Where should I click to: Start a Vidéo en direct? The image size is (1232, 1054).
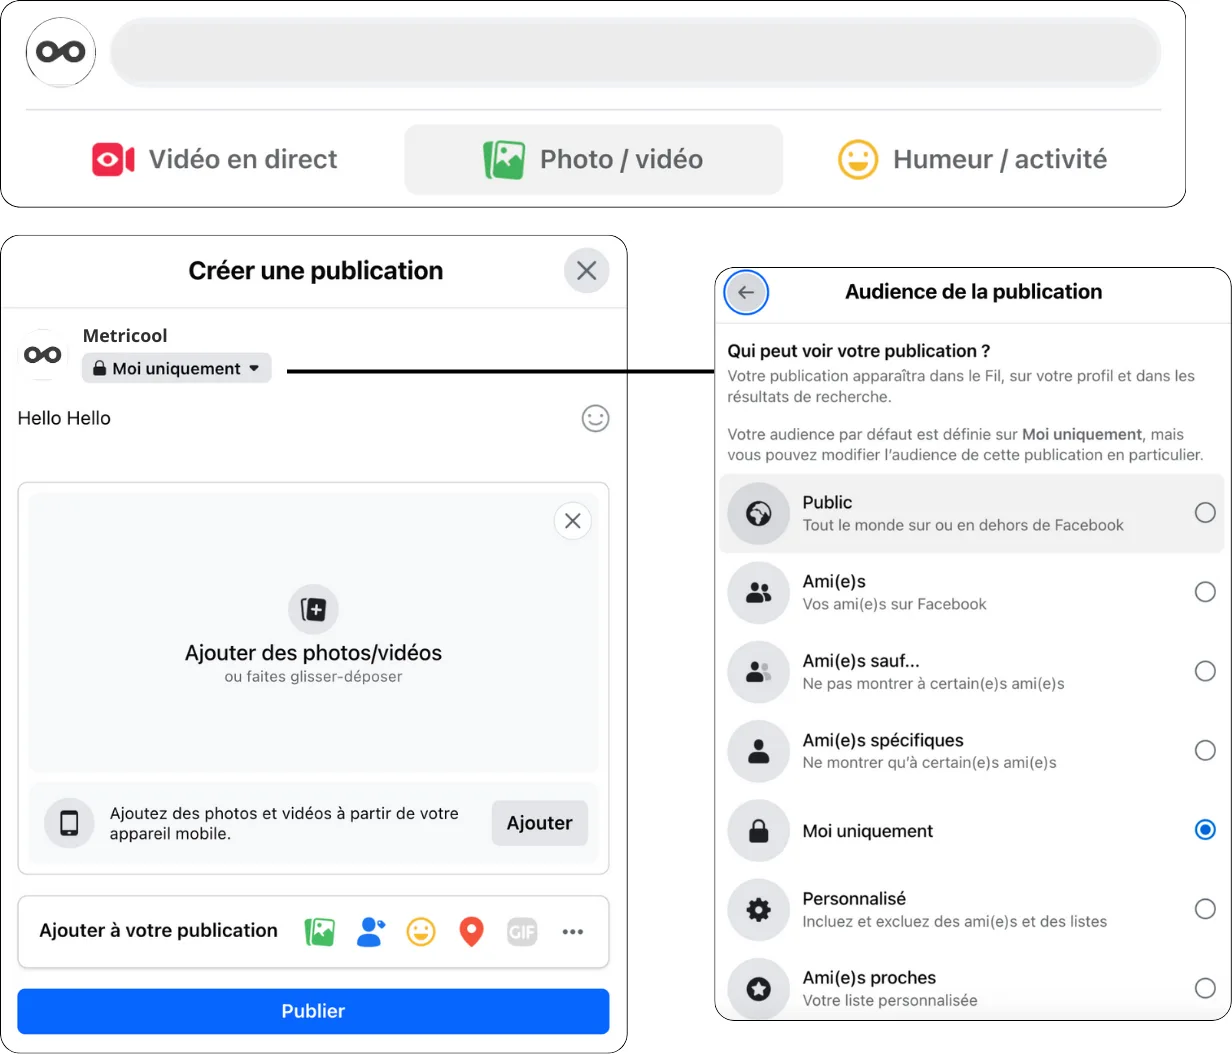[215, 160]
